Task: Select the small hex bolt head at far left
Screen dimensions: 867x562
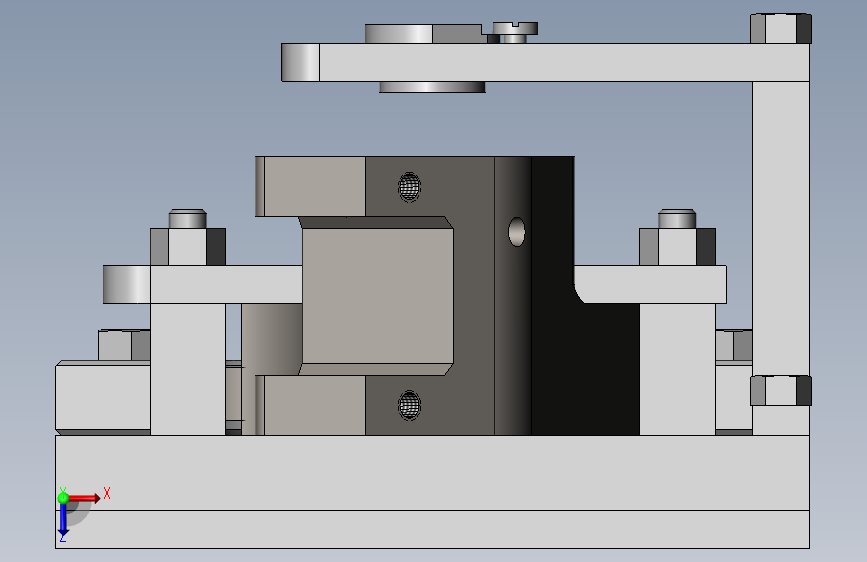Action: (x=124, y=345)
